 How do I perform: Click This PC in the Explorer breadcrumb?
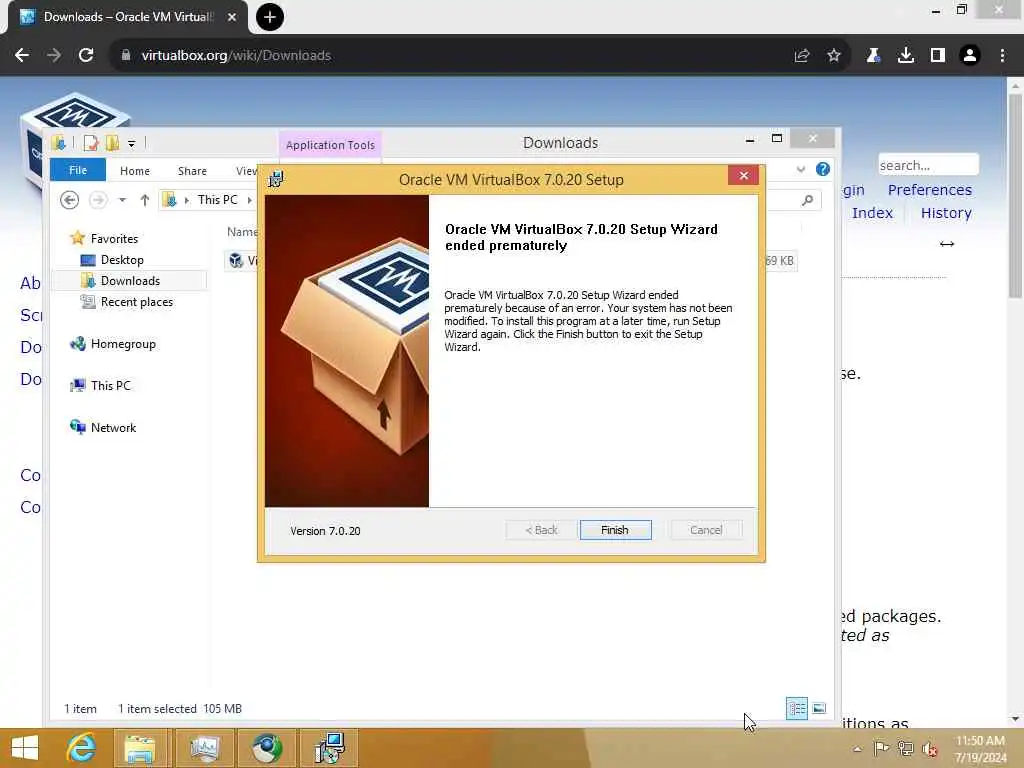[217, 200]
